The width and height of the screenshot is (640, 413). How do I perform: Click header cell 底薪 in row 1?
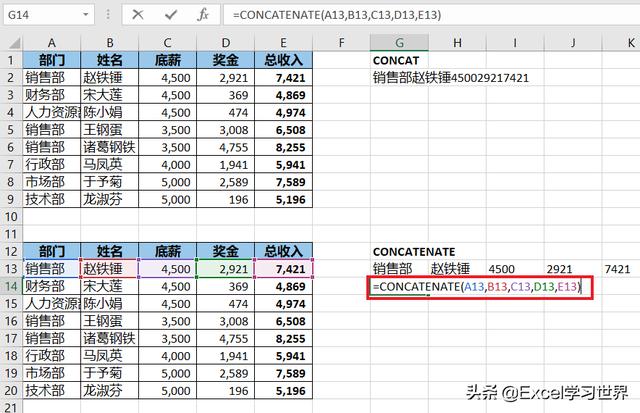[167, 60]
